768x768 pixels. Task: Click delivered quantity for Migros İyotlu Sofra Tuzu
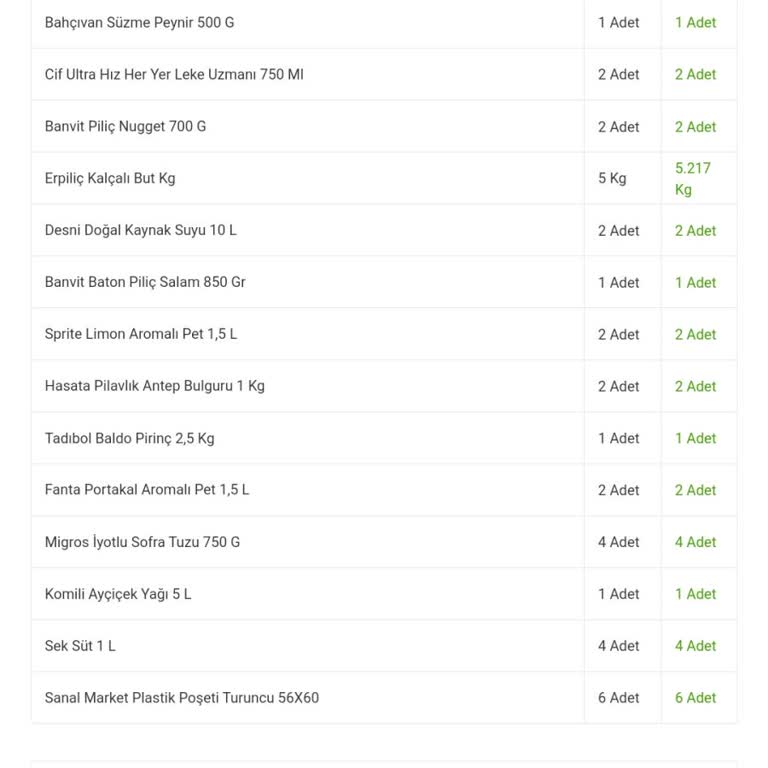(x=695, y=542)
